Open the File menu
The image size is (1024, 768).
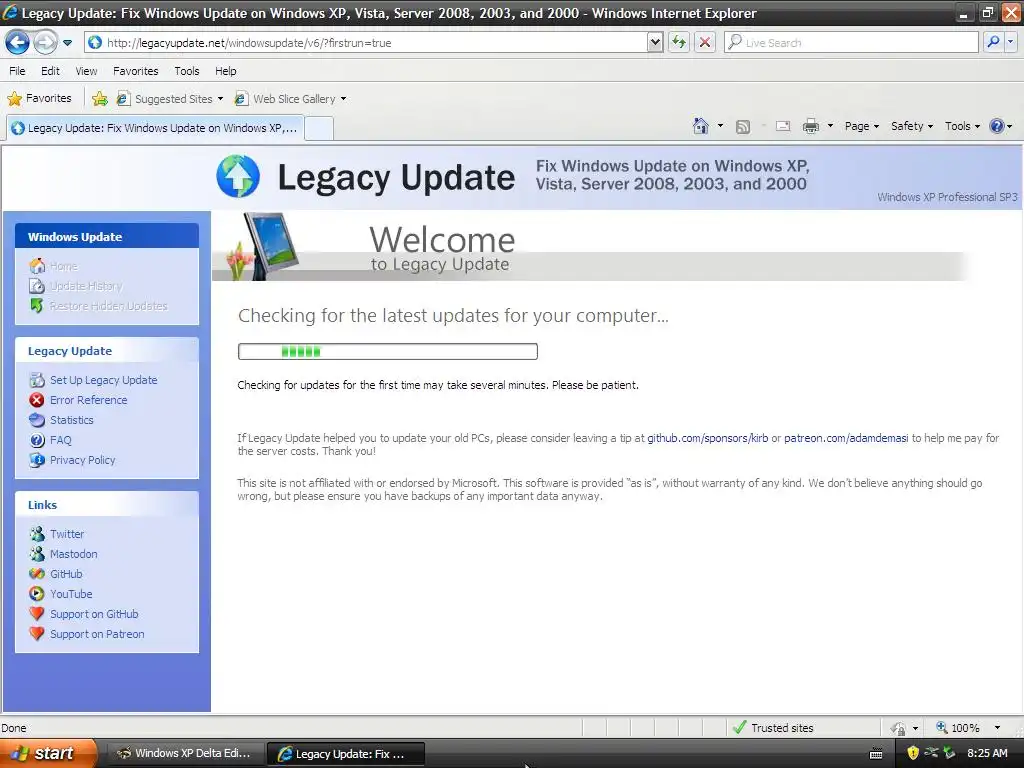(x=17, y=71)
